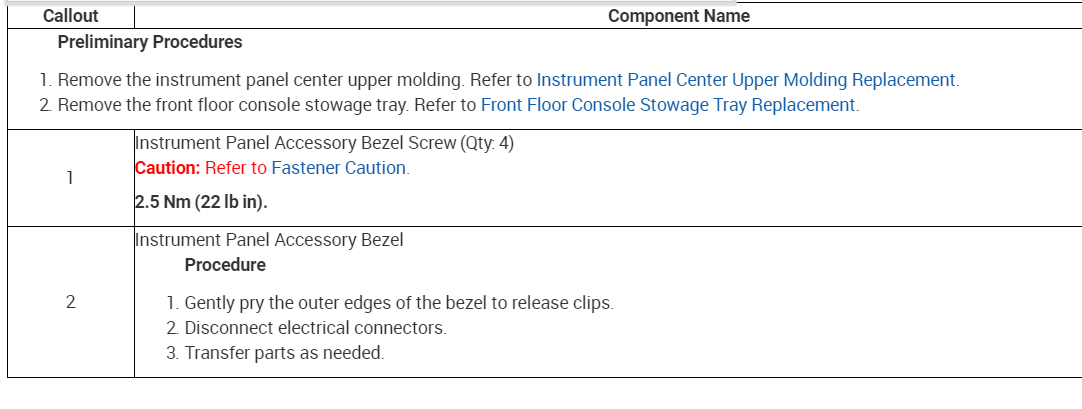Click the Component Name column header
This screenshot has height=409, width=1082.
[678, 16]
